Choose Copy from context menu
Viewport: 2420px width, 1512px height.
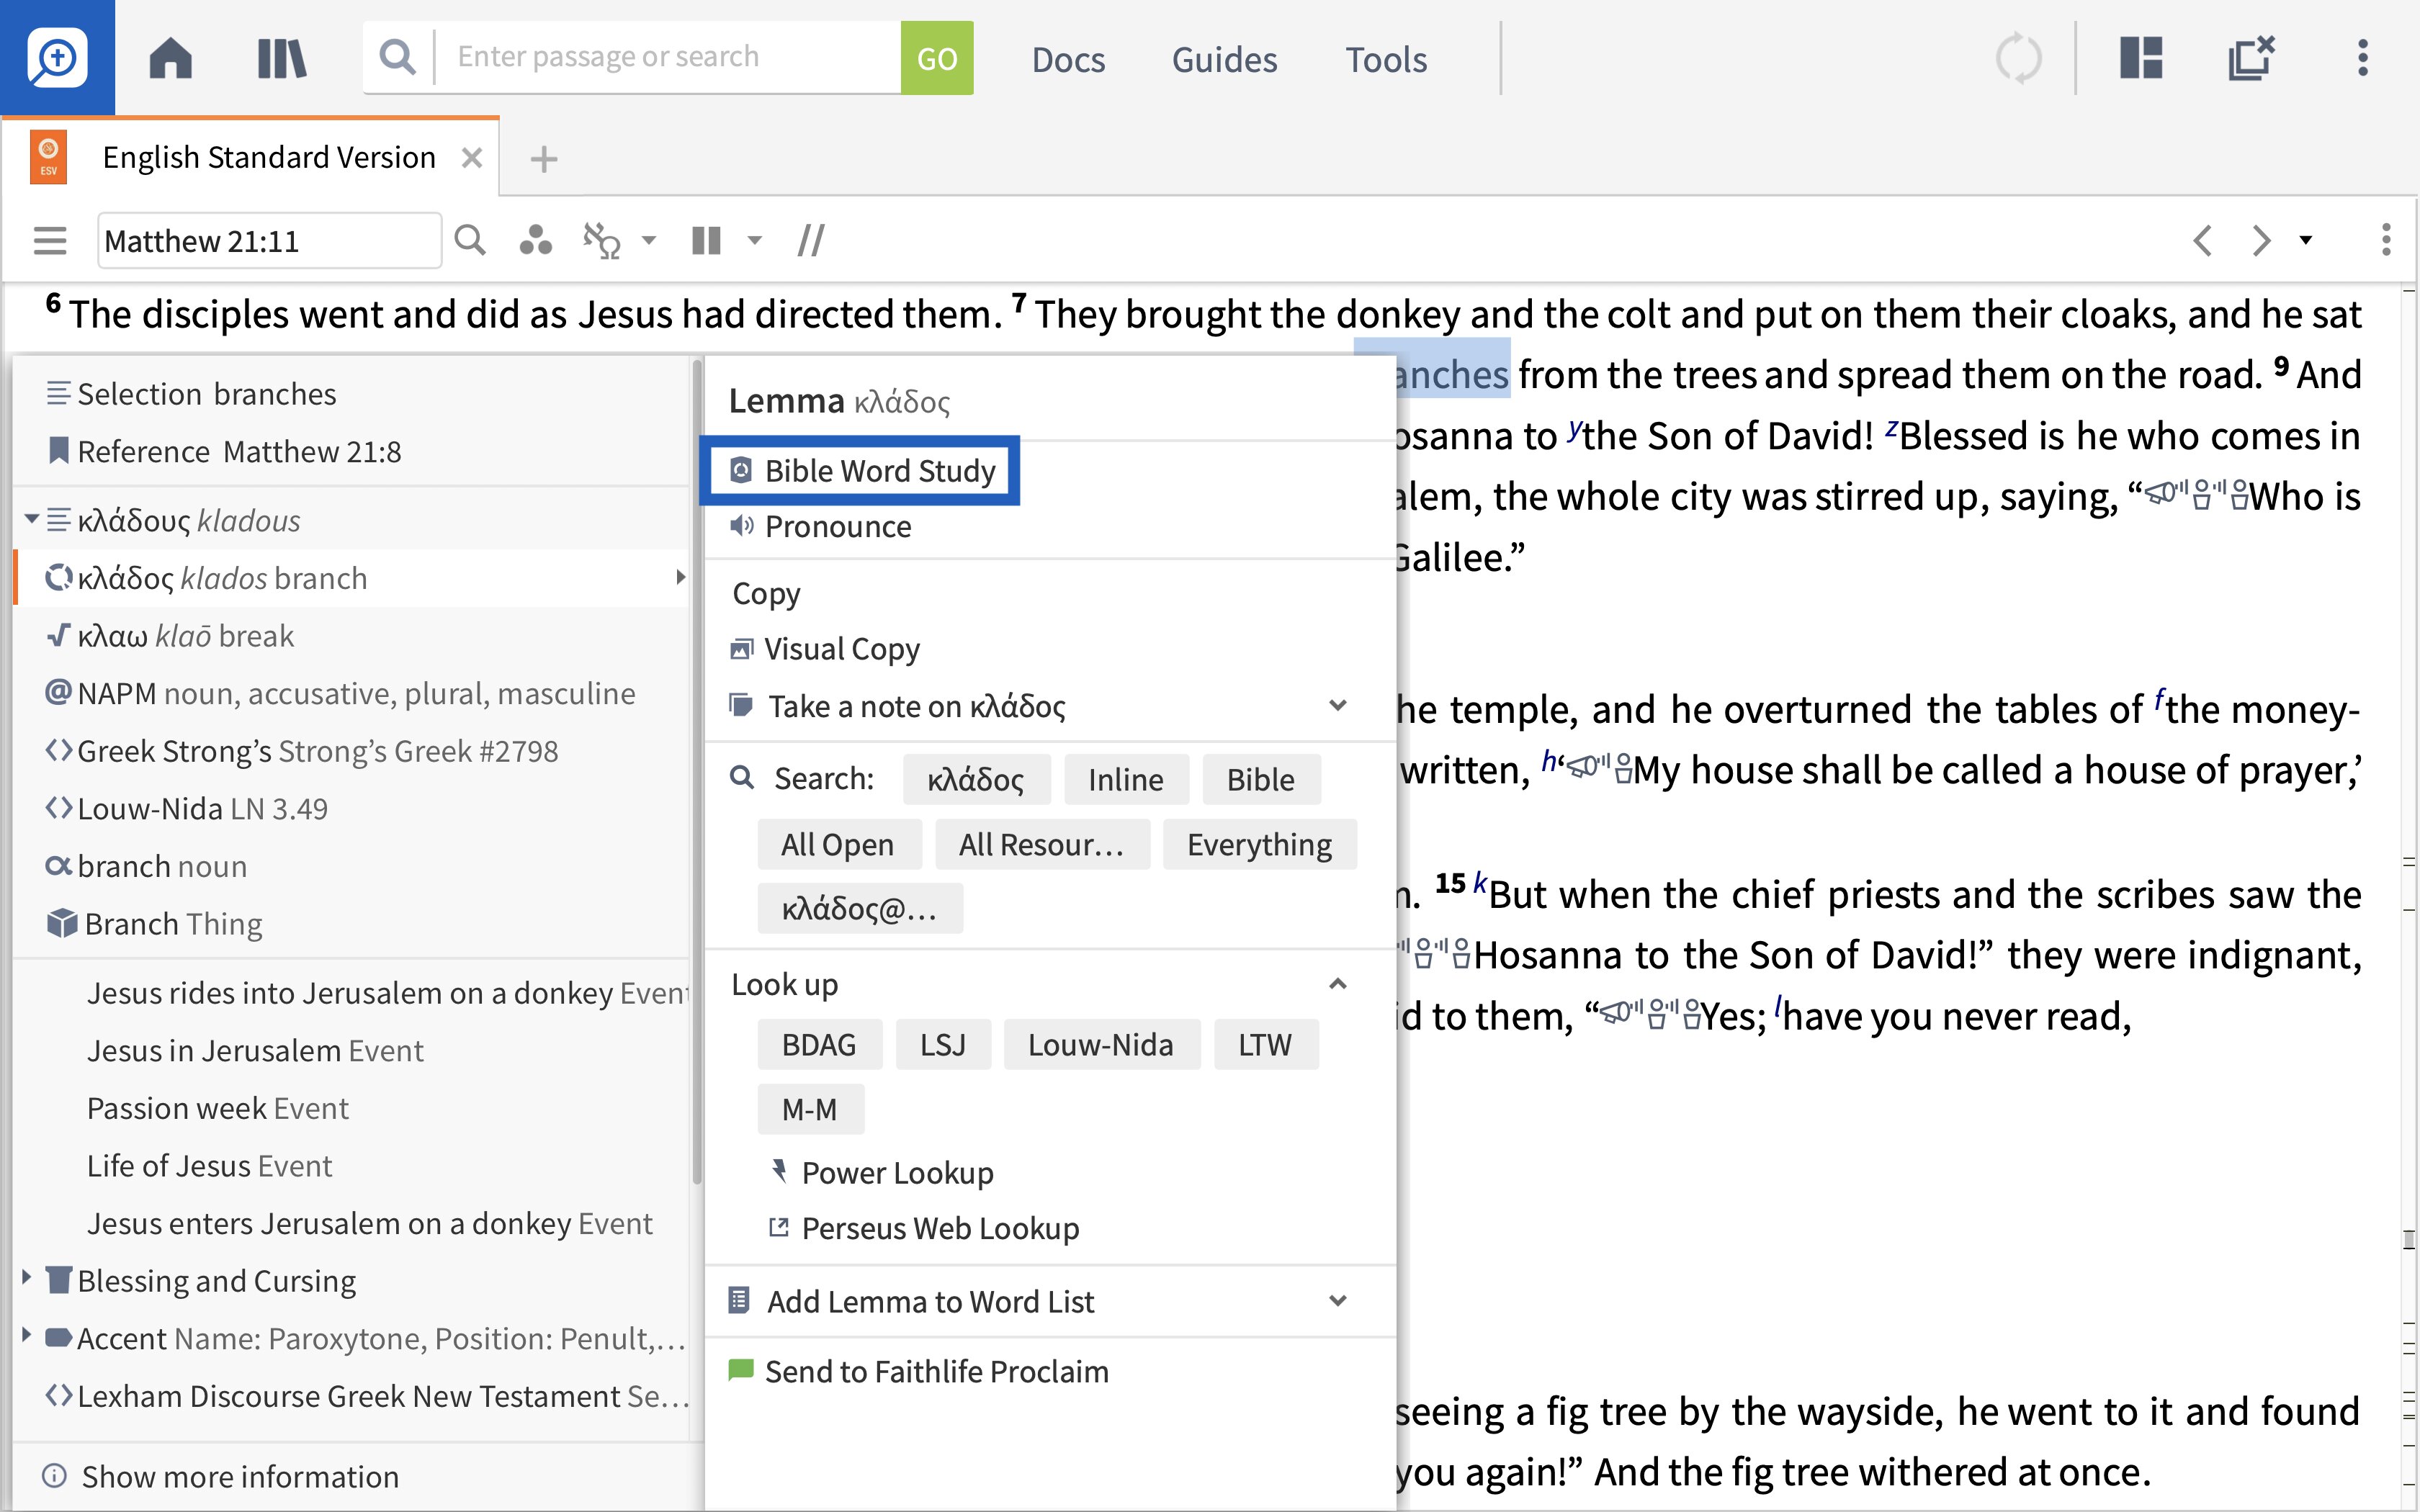(x=766, y=593)
